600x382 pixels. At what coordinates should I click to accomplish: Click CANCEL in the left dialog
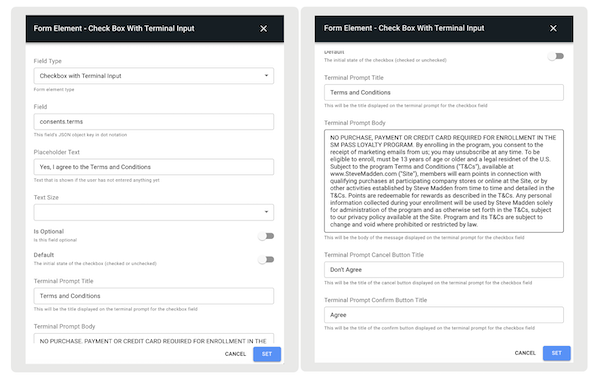(235, 354)
